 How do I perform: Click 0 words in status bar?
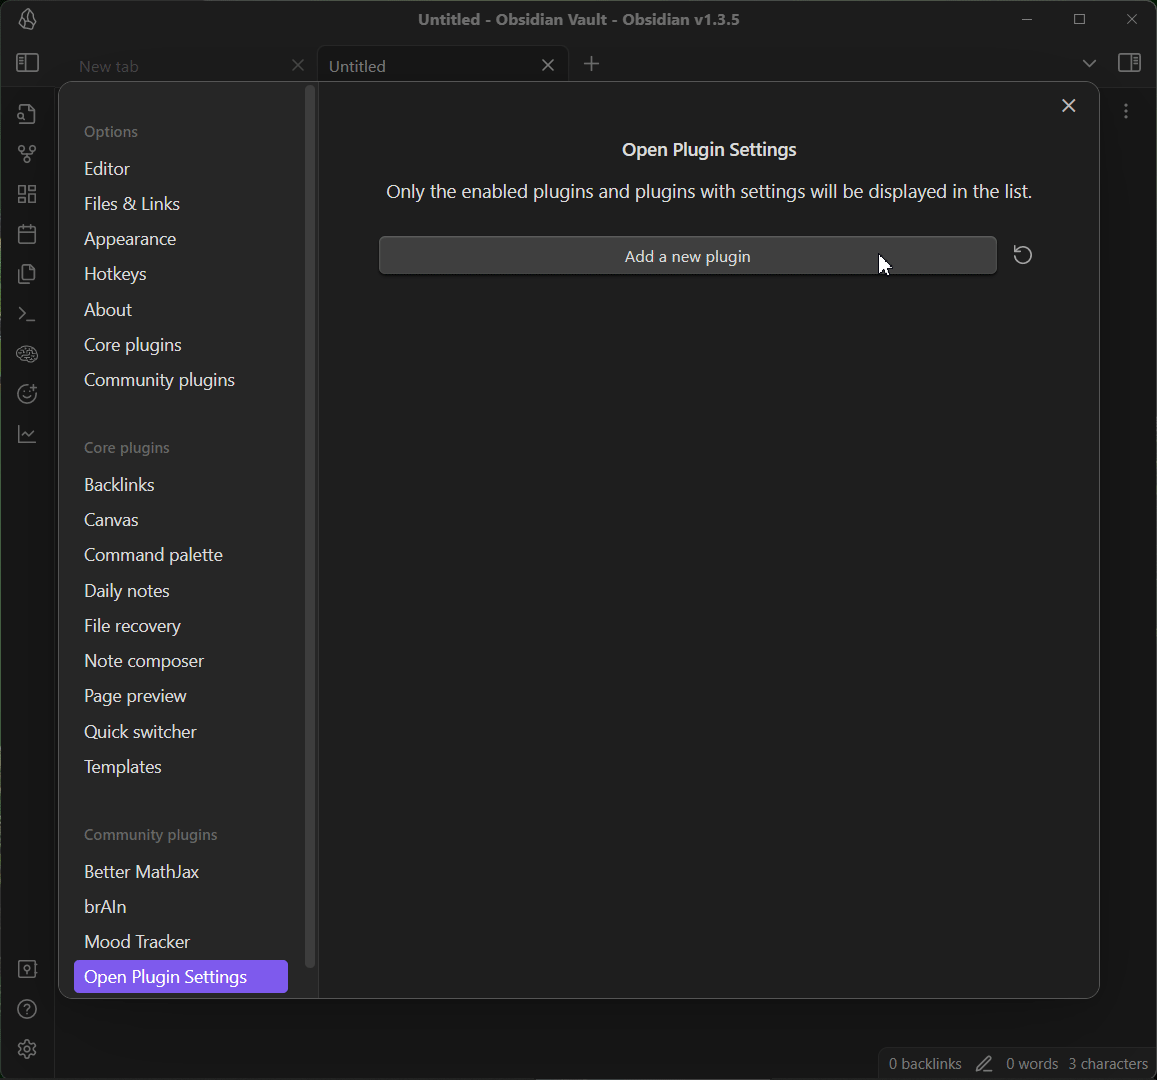pos(1032,1064)
